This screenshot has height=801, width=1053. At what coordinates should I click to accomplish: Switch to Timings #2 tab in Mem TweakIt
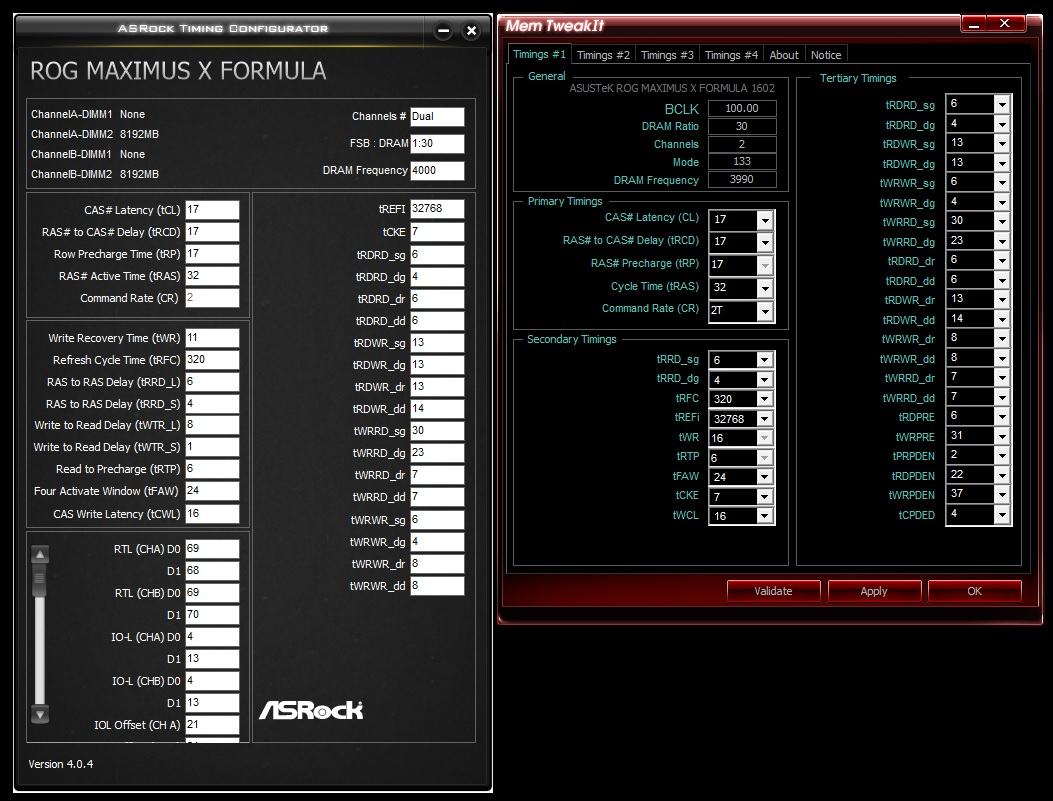pyautogui.click(x=603, y=55)
